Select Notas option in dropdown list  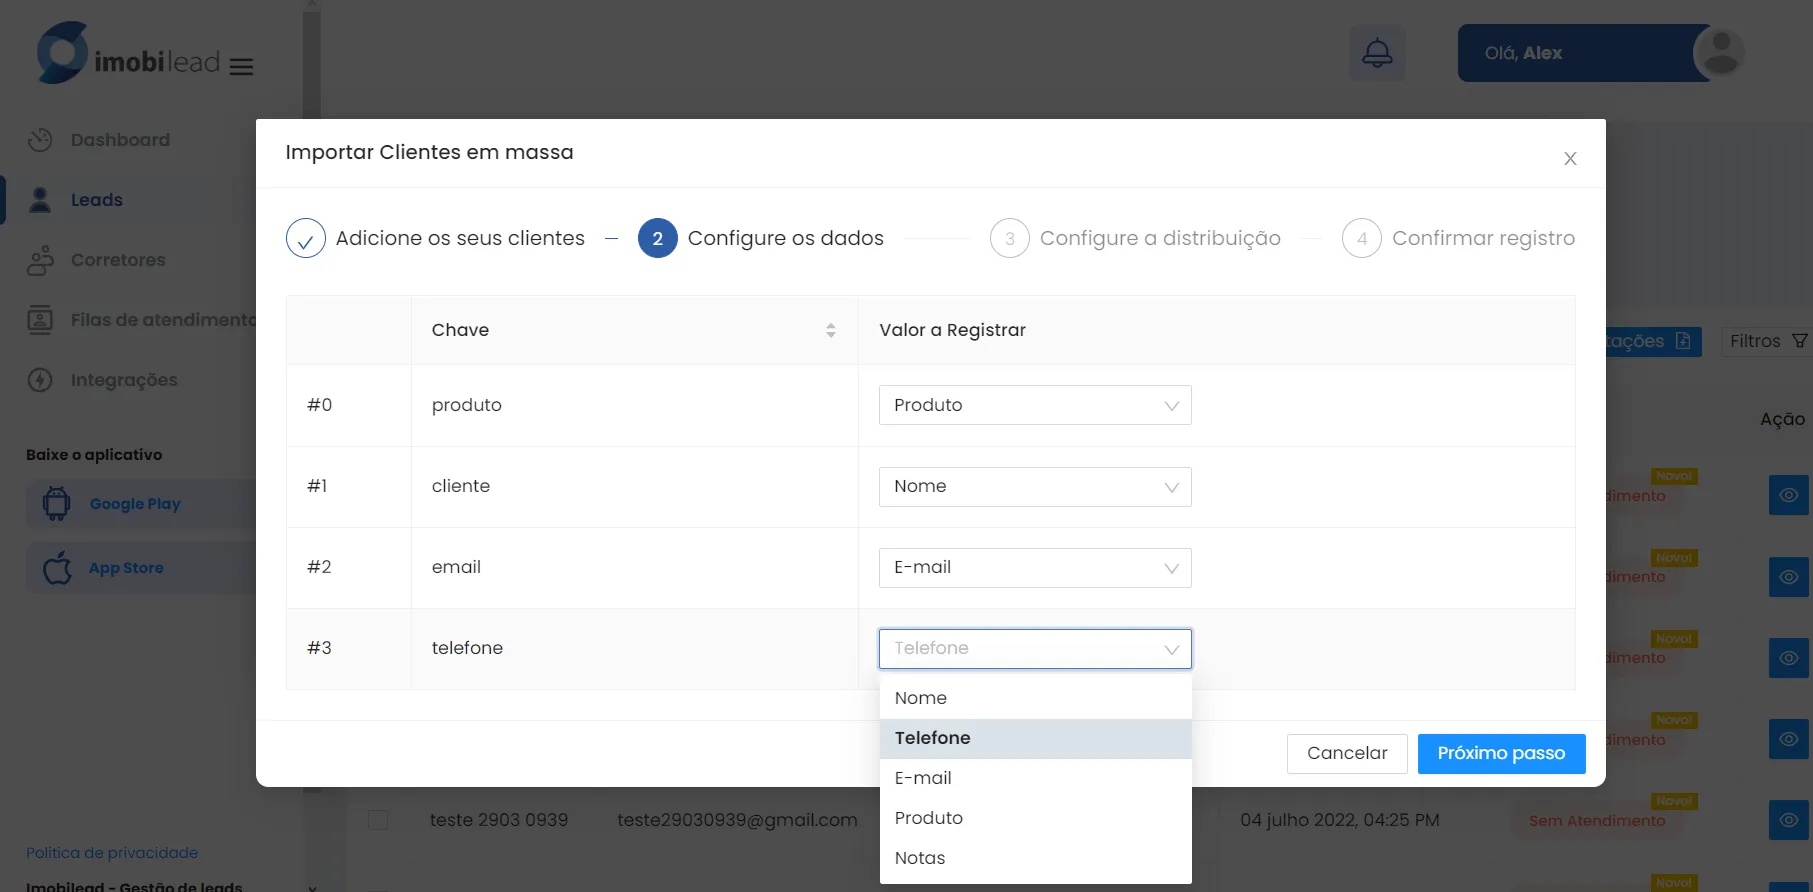click(1035, 858)
